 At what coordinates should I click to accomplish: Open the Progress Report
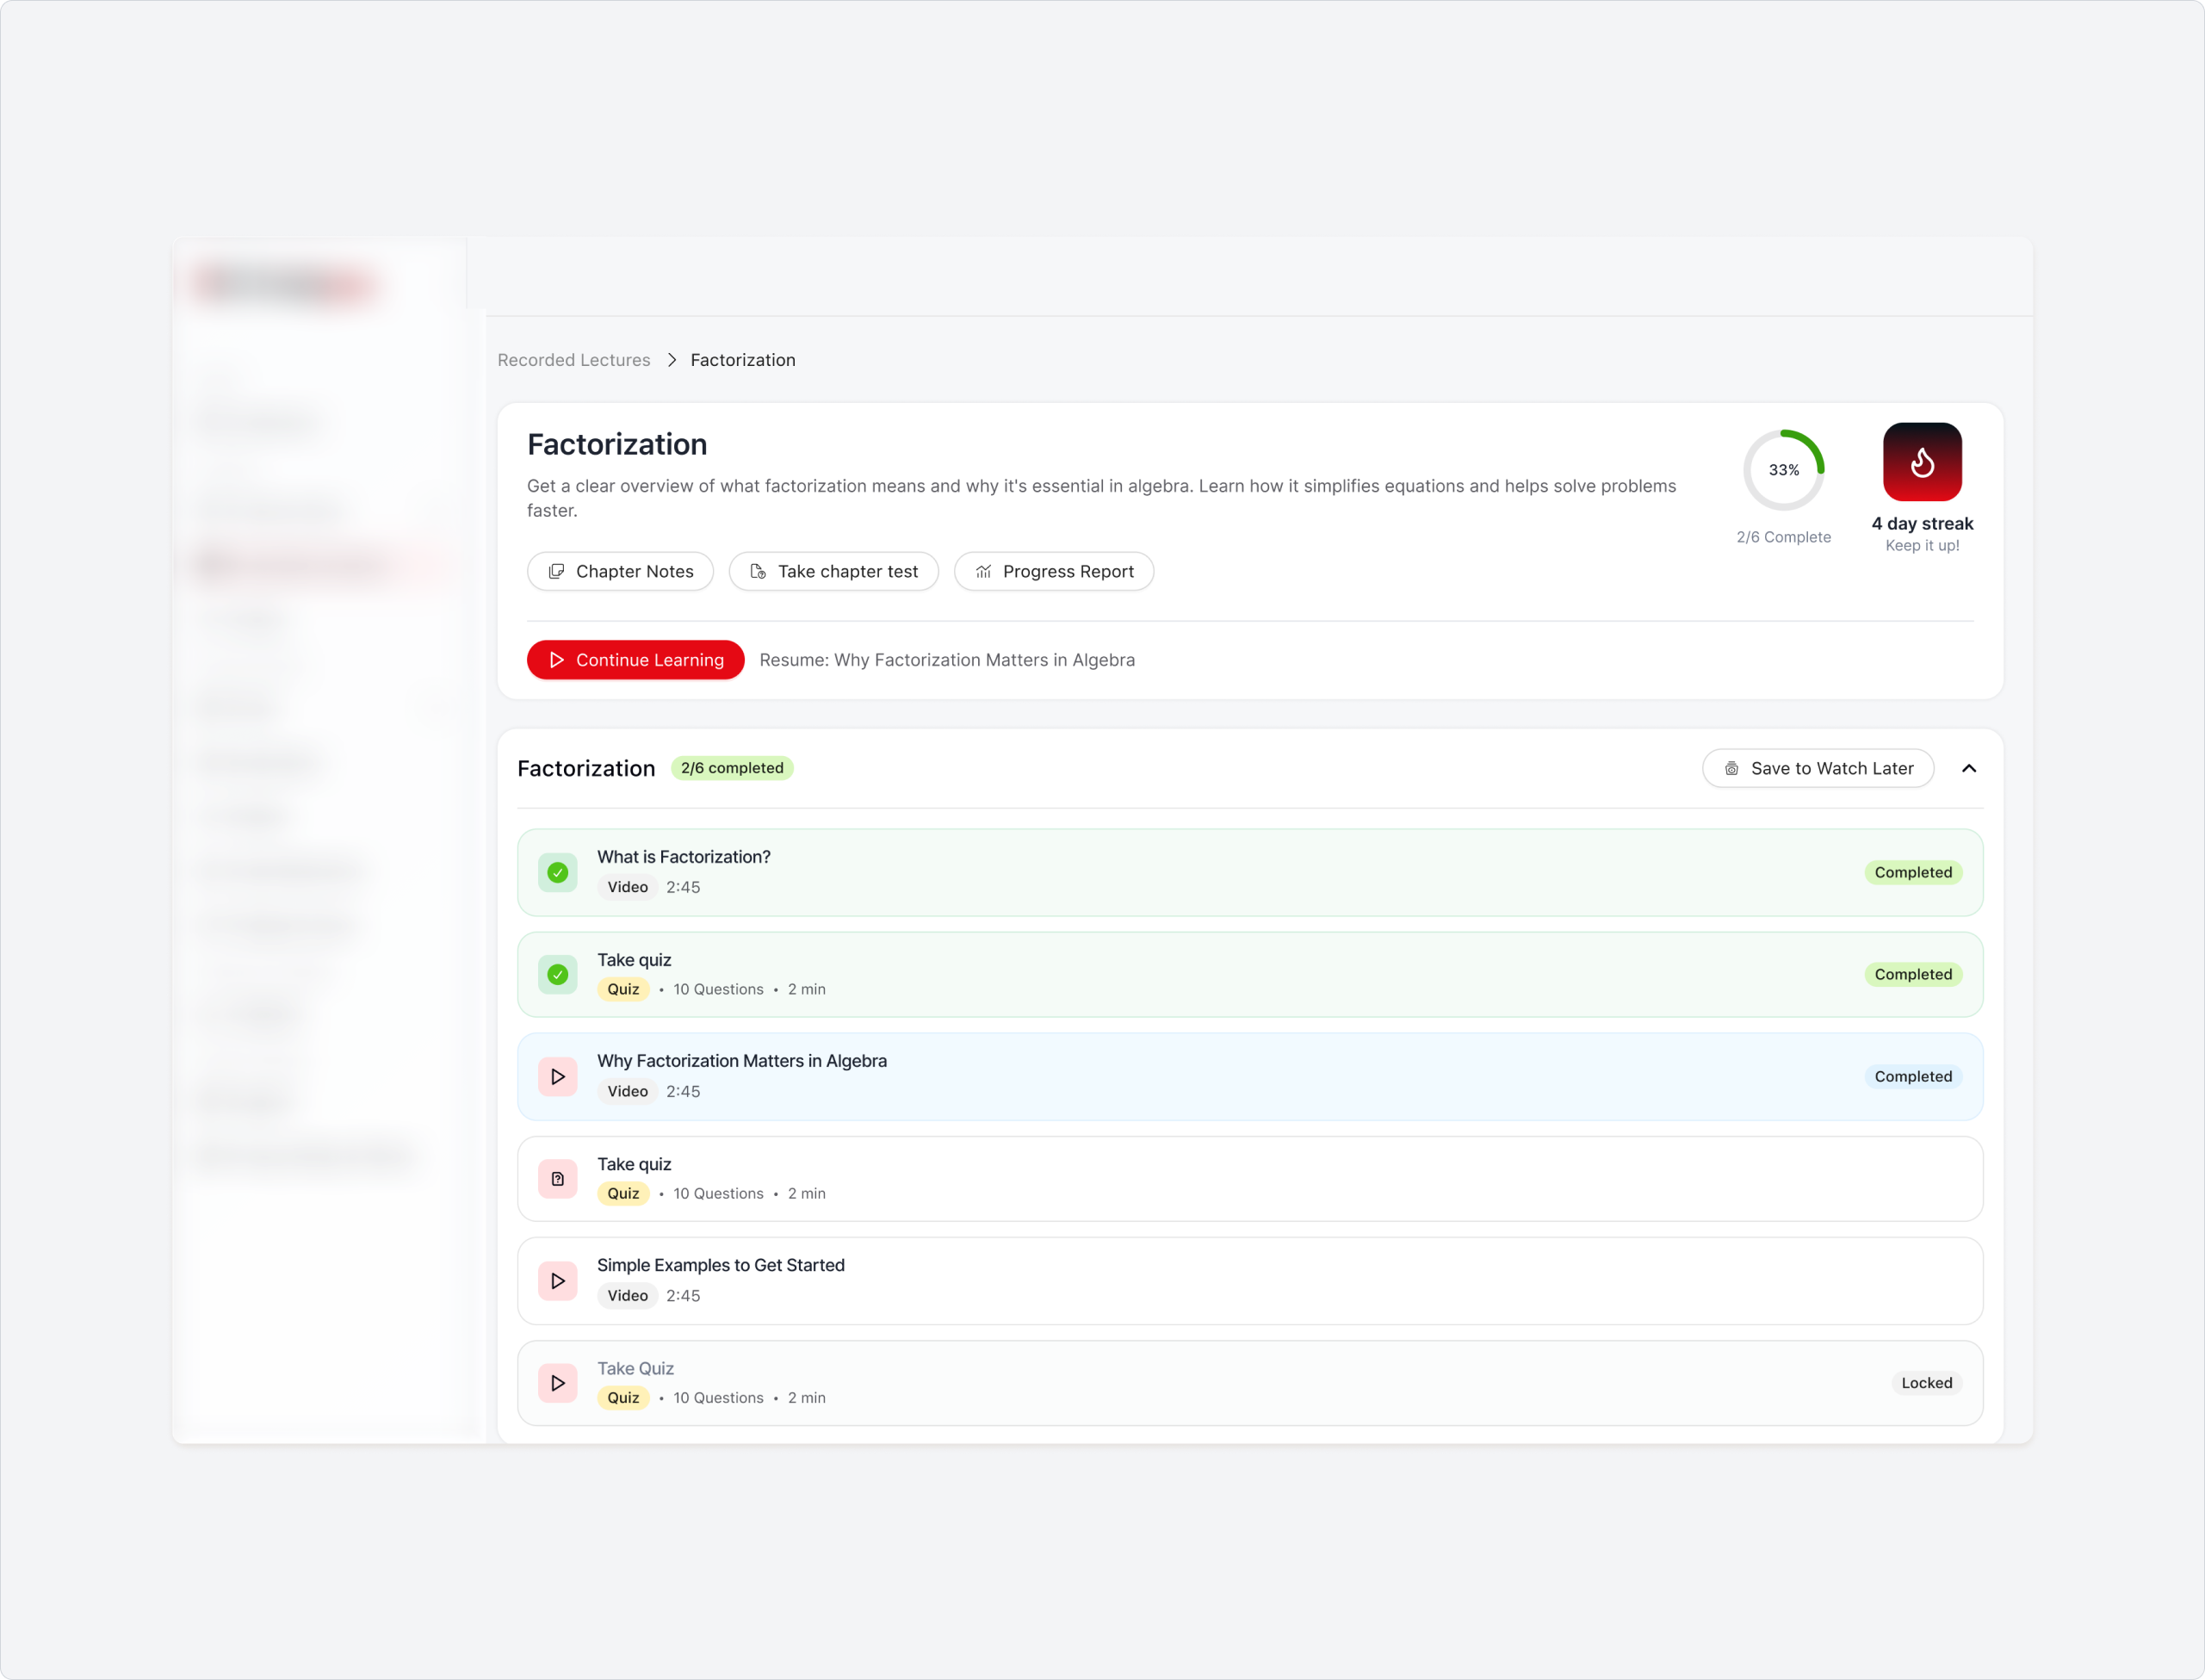click(1053, 571)
